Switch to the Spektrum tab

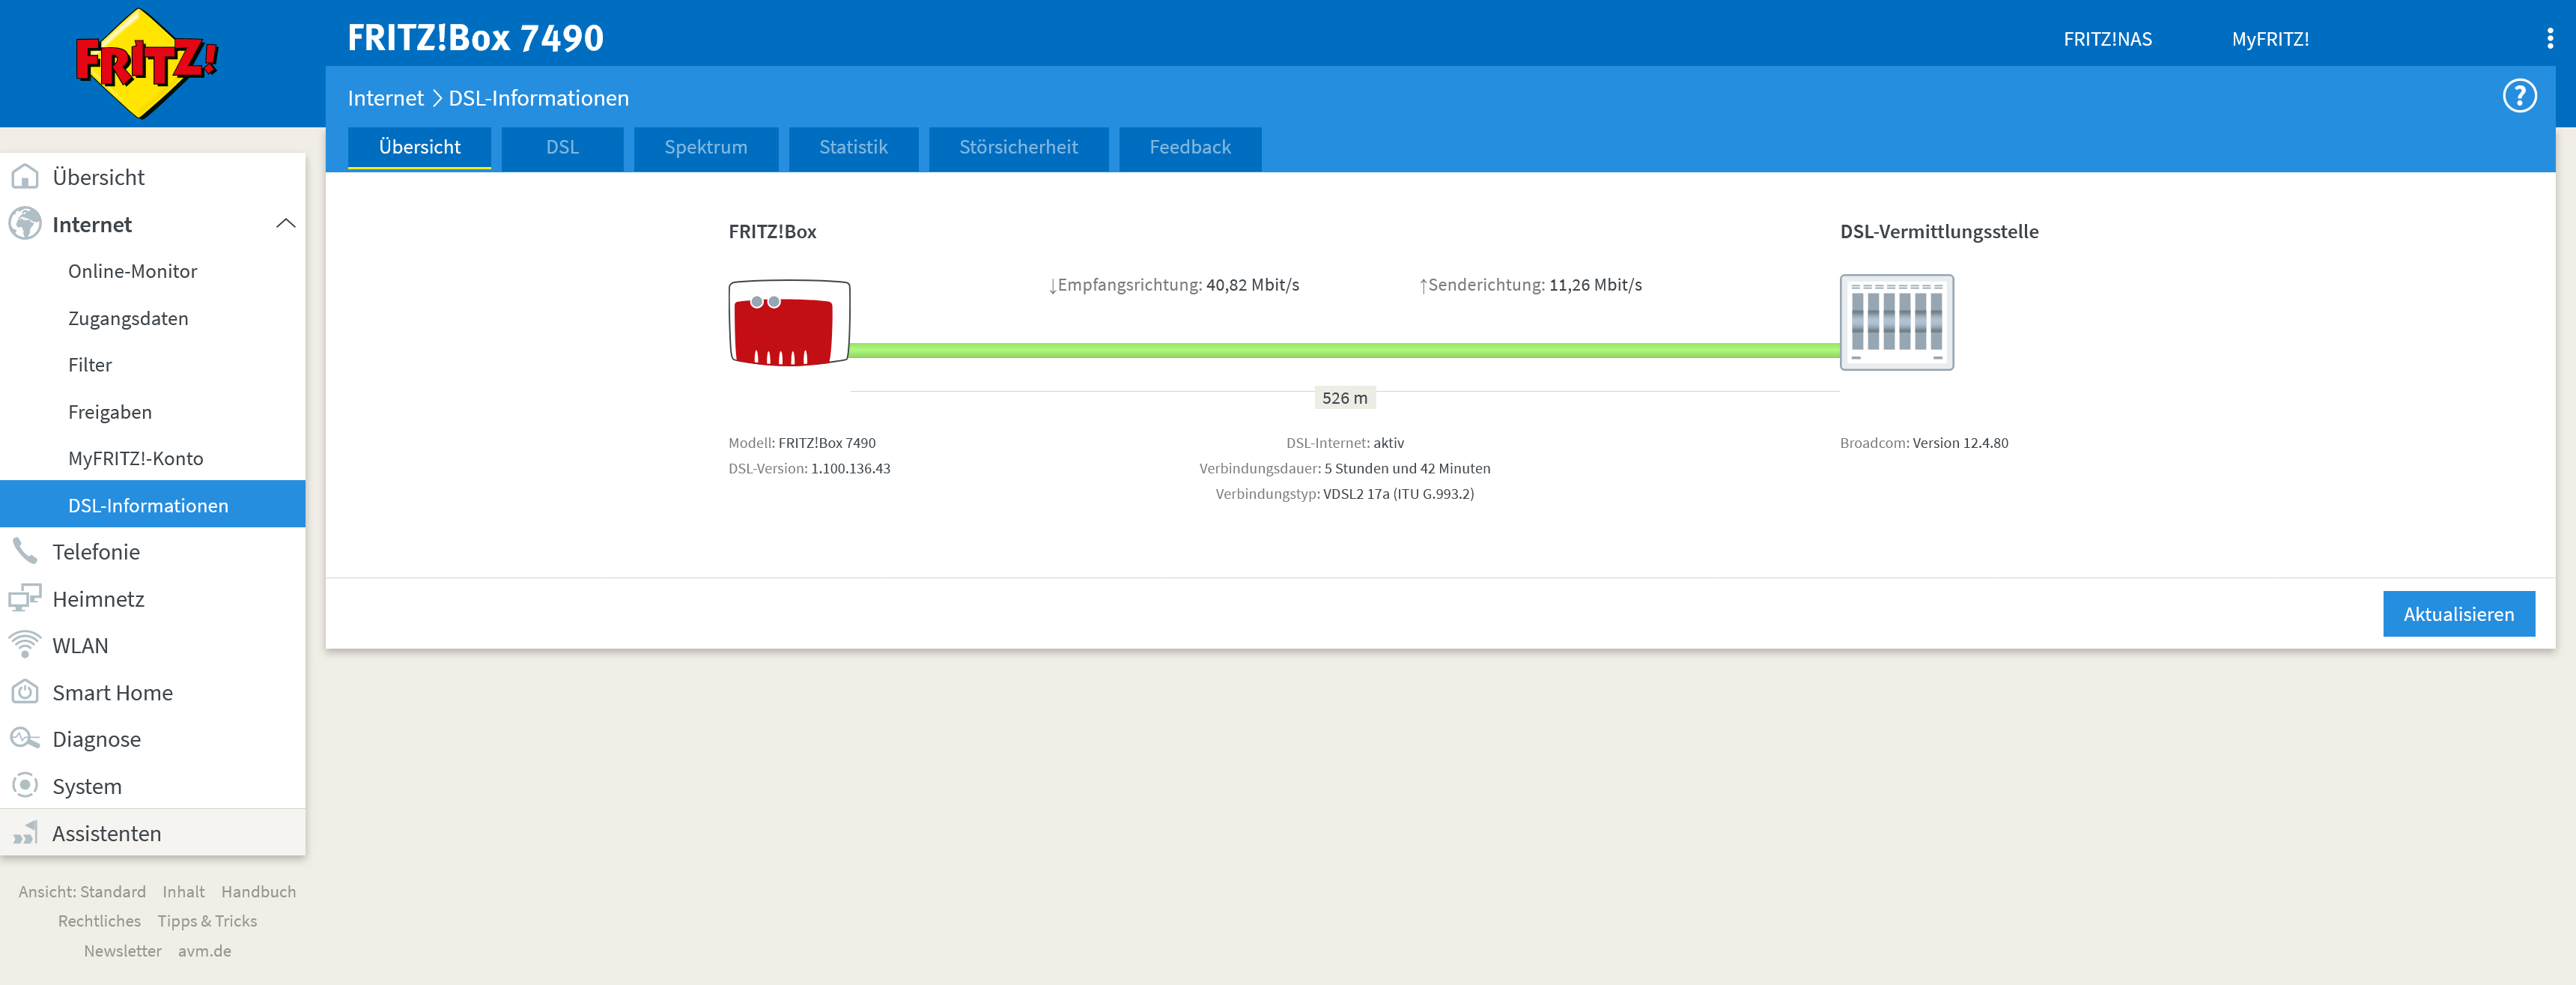(705, 148)
